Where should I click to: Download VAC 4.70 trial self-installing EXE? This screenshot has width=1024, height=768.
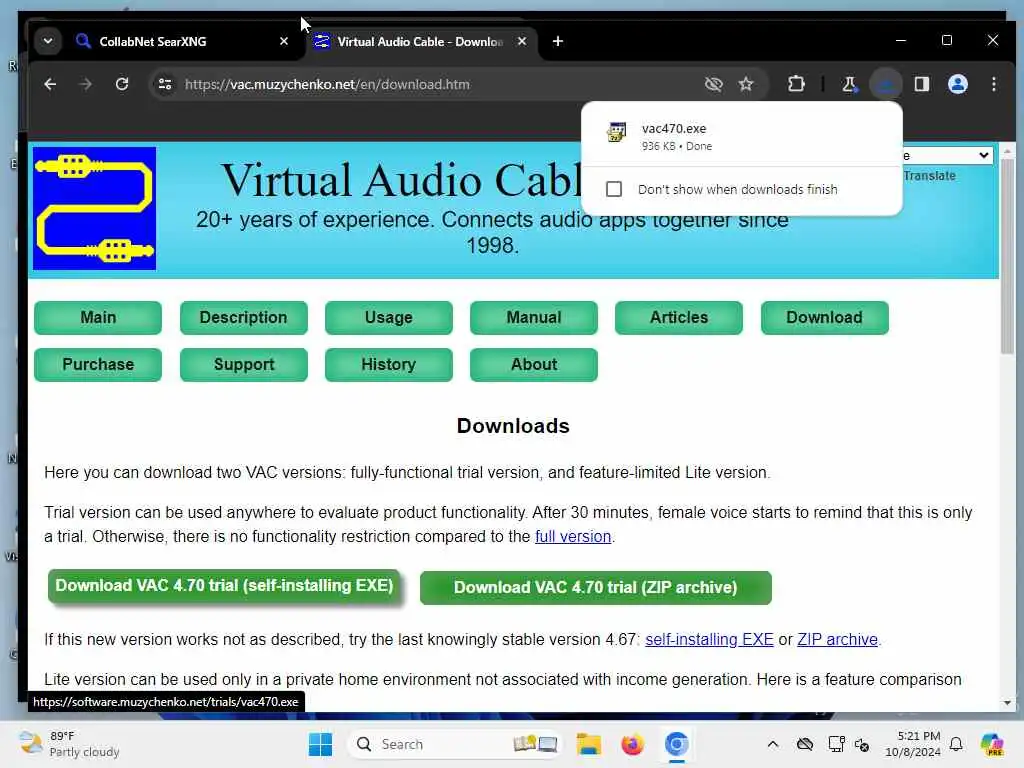tap(224, 586)
